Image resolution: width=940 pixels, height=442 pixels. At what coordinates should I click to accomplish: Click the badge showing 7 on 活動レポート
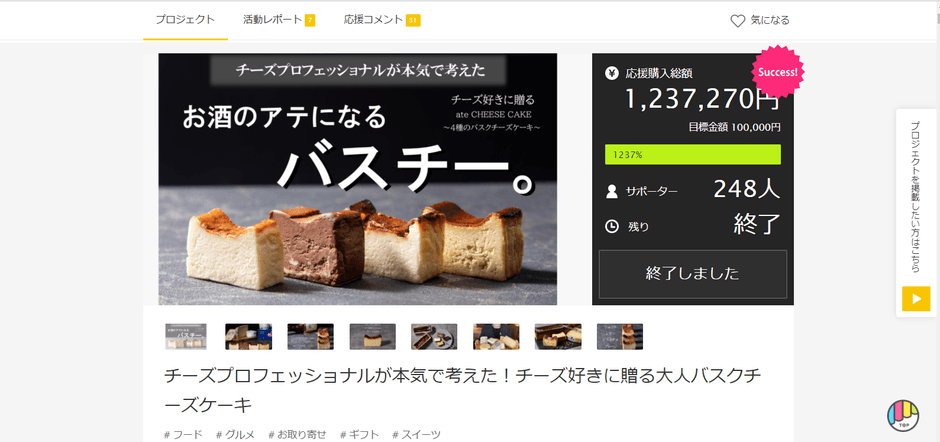click(310, 20)
